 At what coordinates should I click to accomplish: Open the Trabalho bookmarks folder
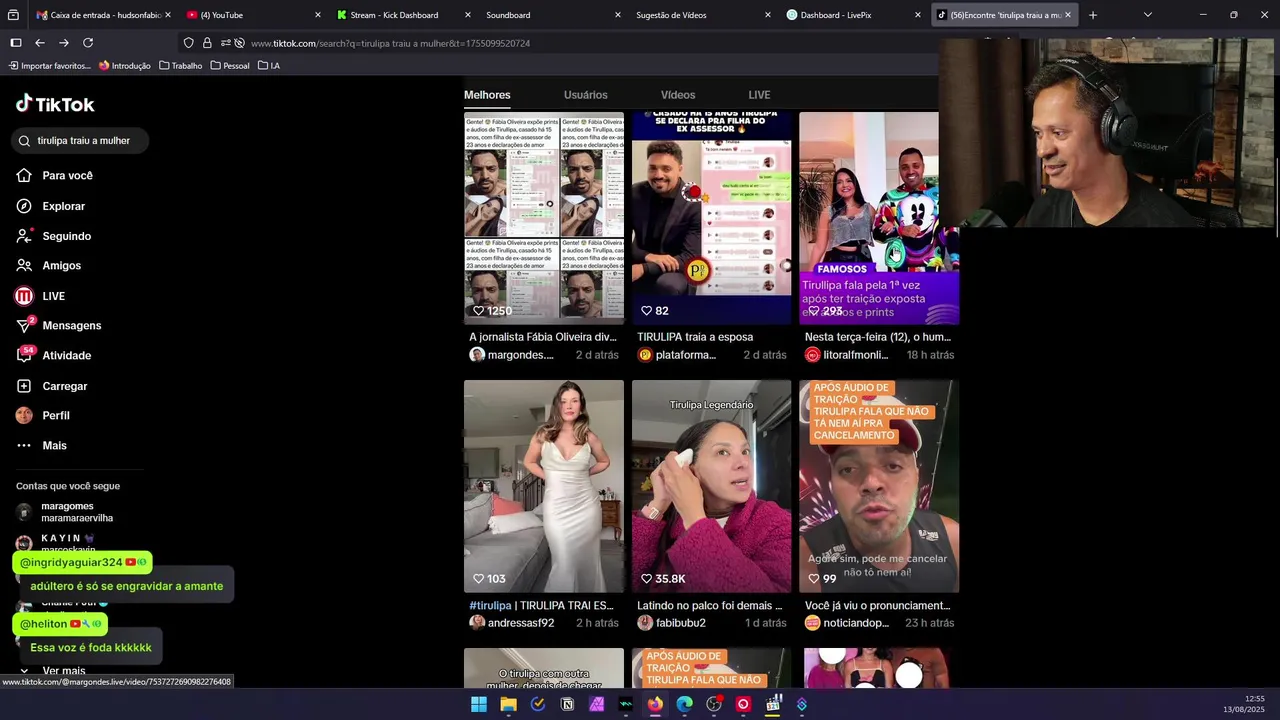coord(181,66)
